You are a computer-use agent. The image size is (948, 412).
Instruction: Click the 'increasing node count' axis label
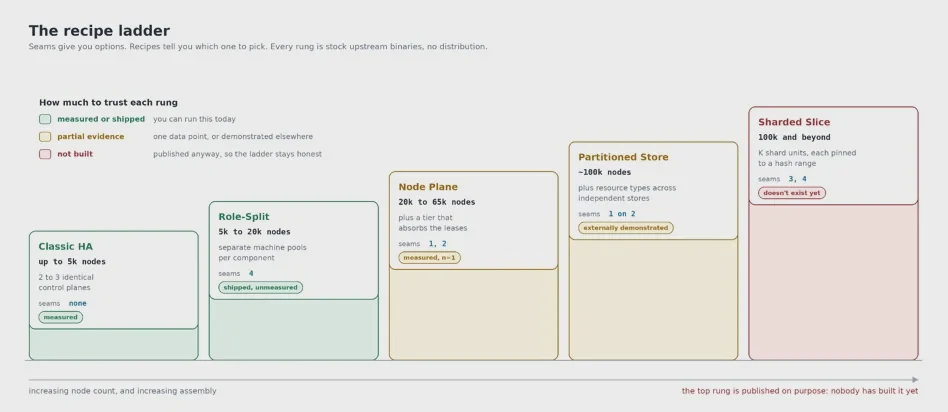tap(122, 391)
